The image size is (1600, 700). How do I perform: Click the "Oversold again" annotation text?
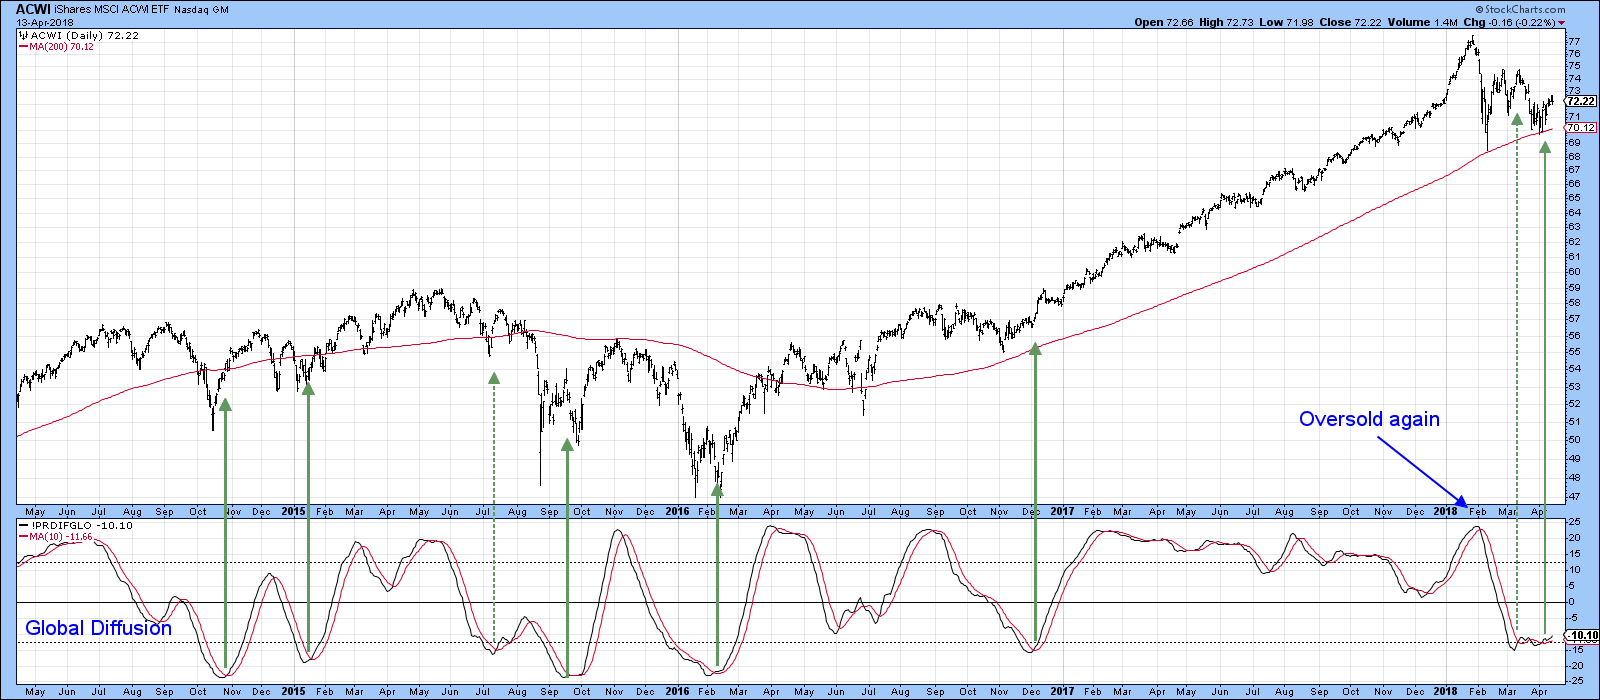(x=1369, y=420)
